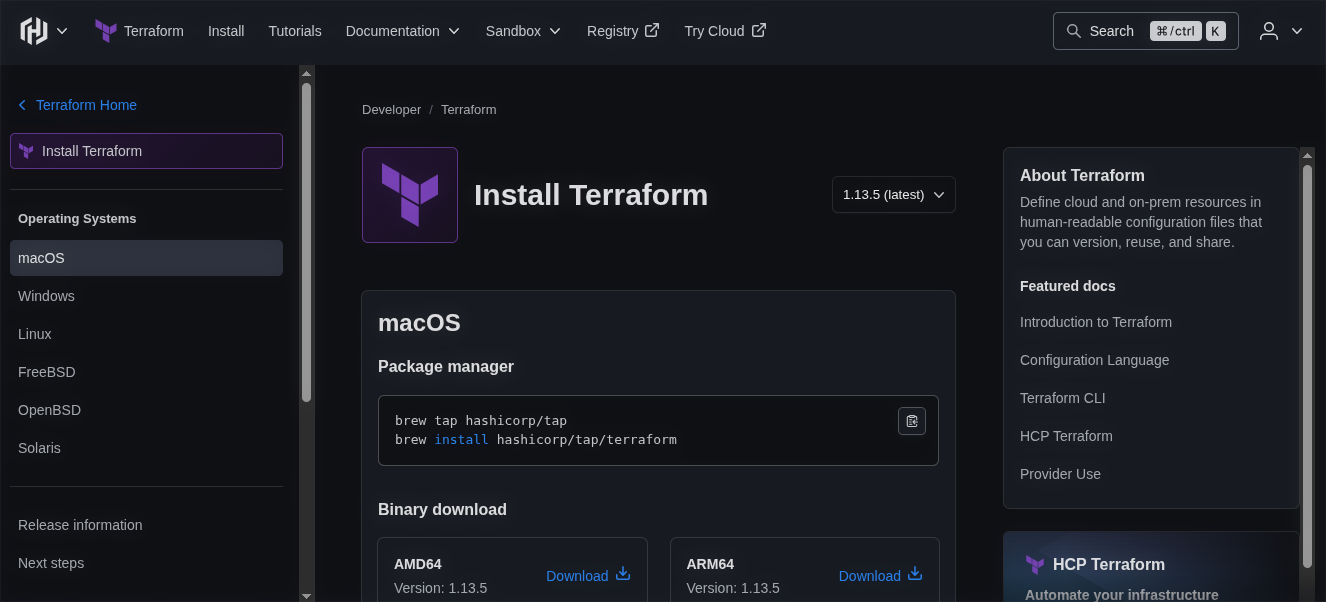
Task: Open the 1.13.5 (latest) version dropdown
Action: coord(893,194)
